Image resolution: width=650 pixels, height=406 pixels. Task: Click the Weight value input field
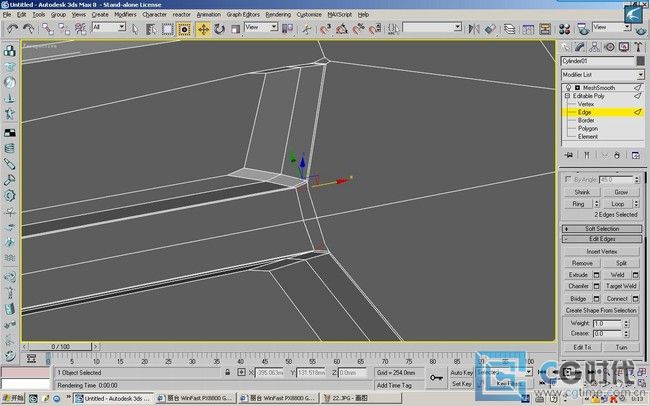click(x=608, y=323)
